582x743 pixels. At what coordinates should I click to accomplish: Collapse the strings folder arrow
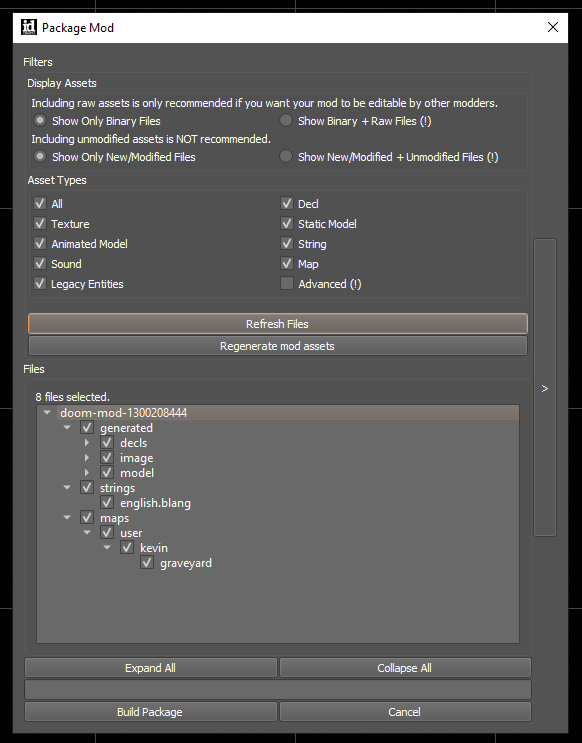tap(67, 488)
